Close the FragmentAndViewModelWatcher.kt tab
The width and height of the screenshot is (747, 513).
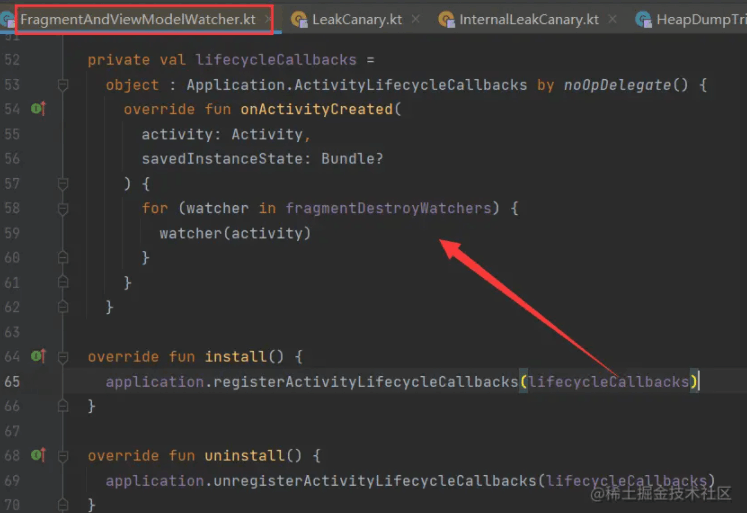pyautogui.click(x=269, y=19)
